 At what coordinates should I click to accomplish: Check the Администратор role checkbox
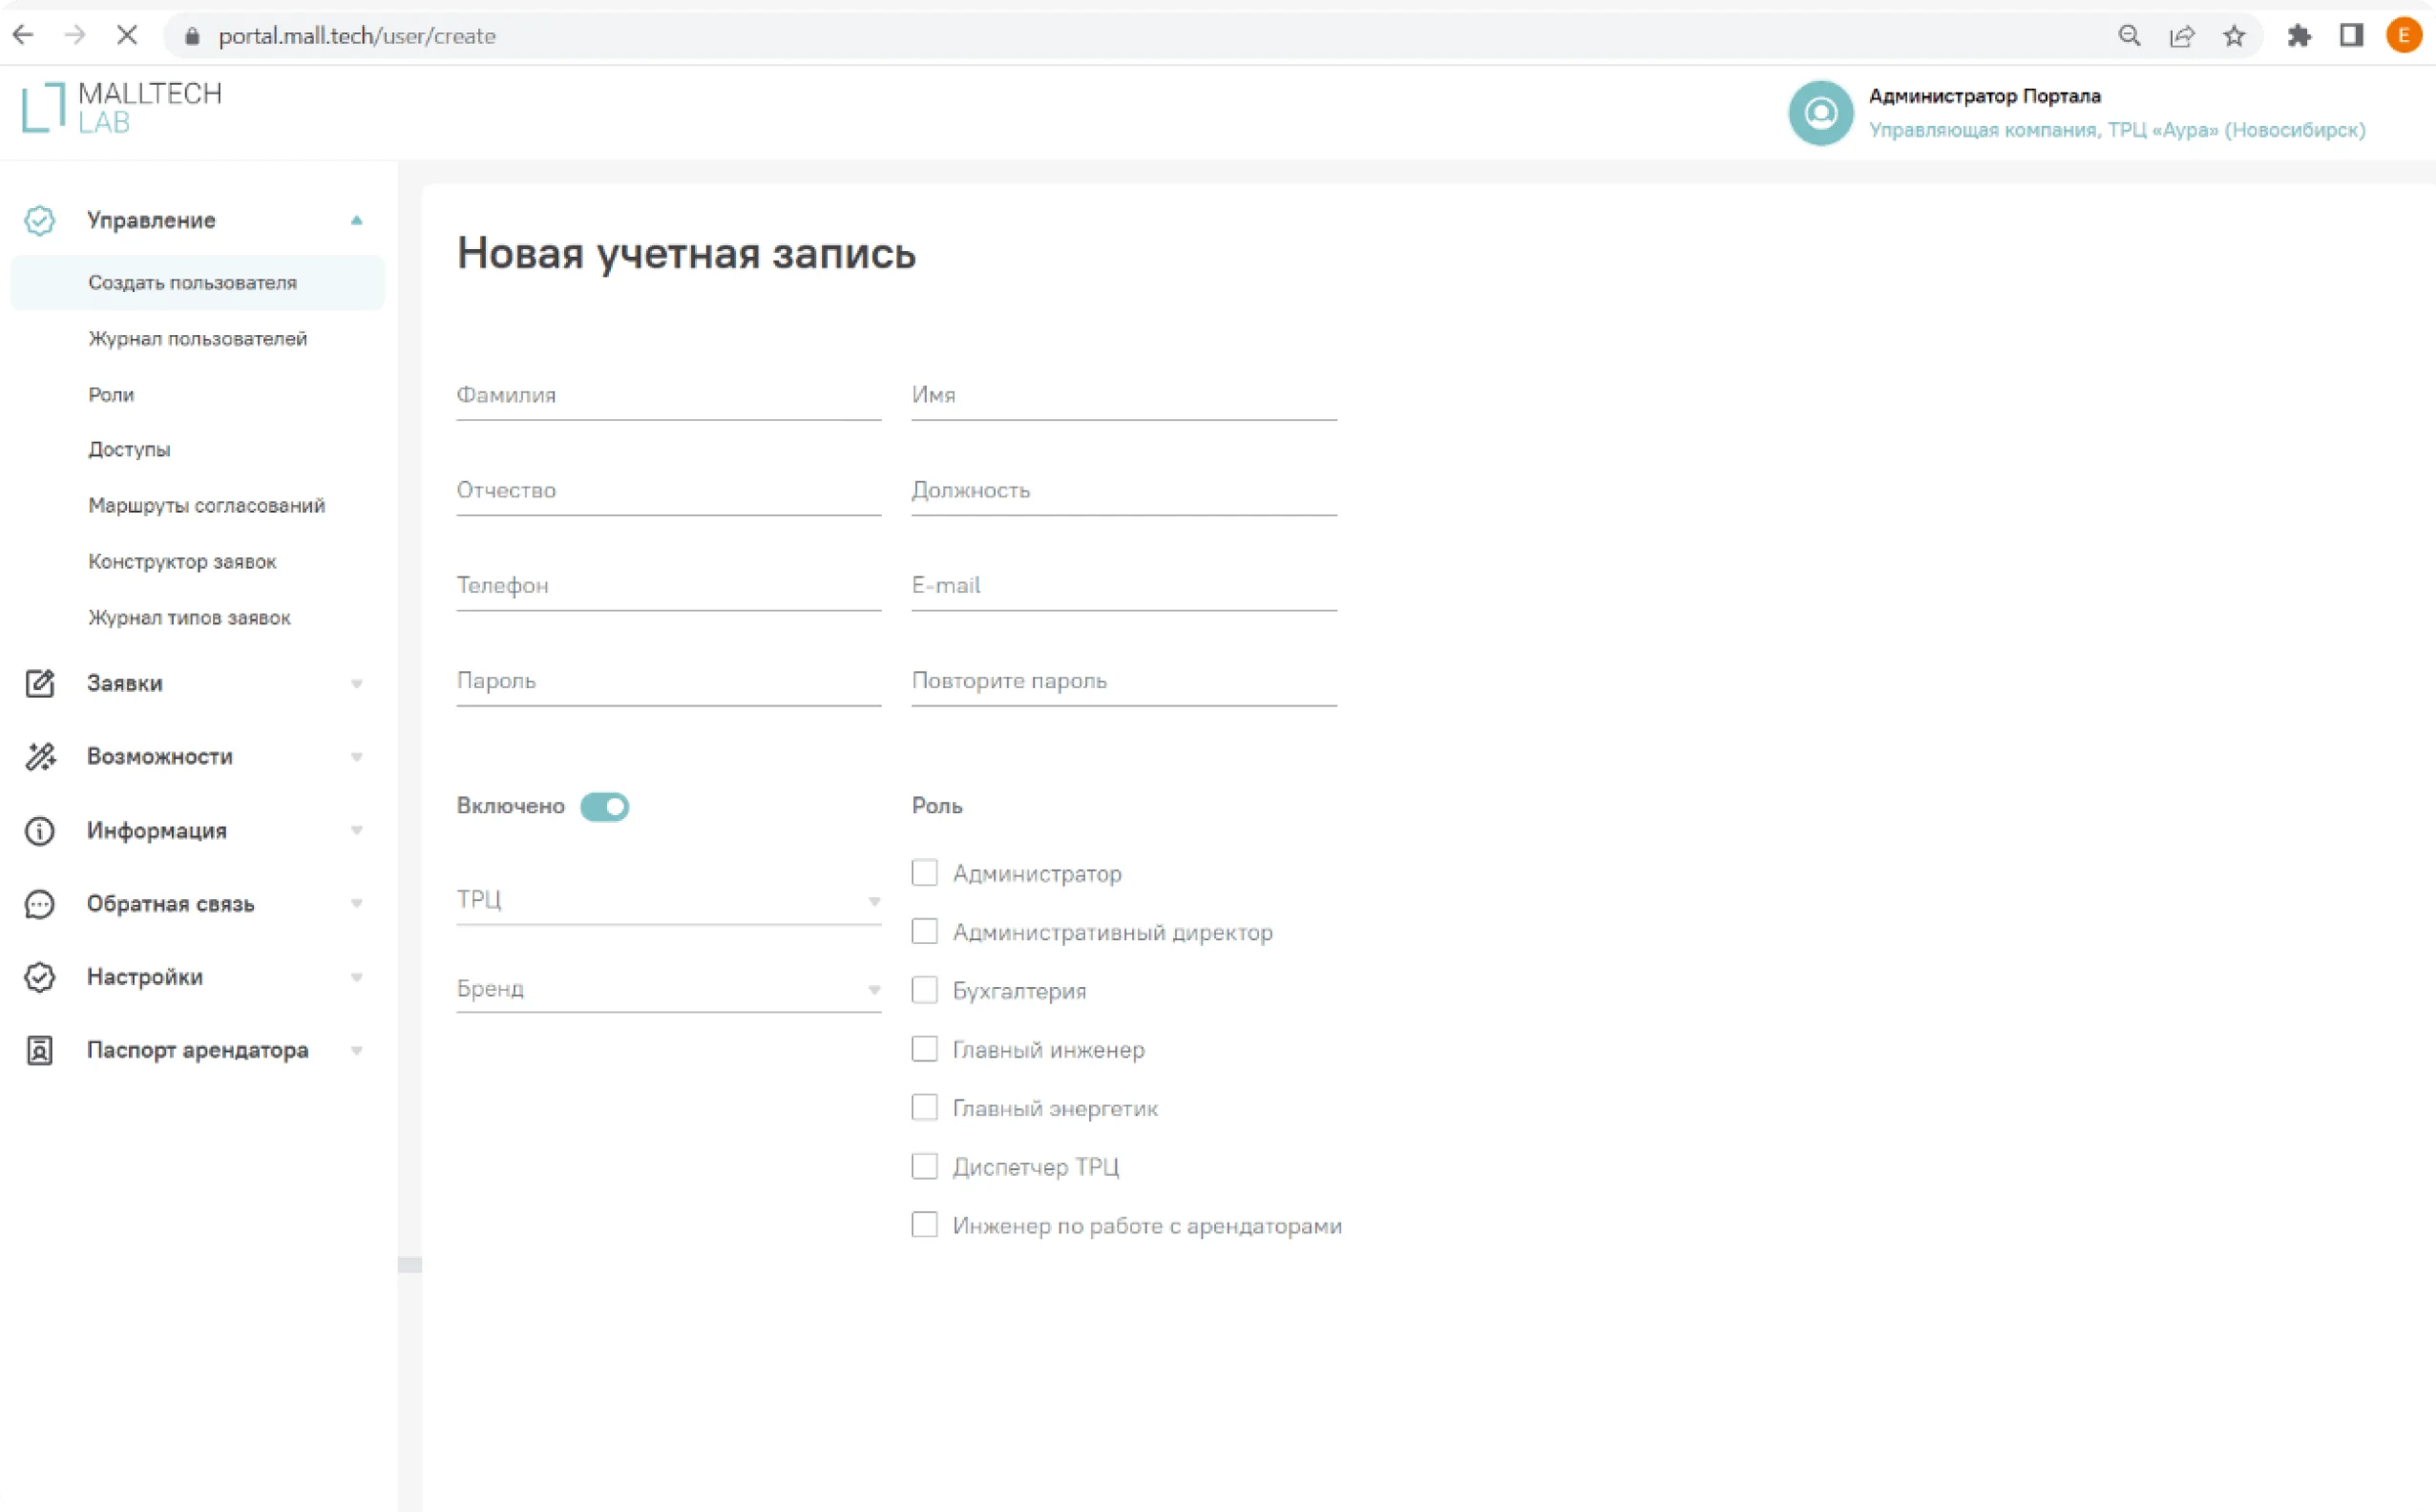[x=925, y=873]
